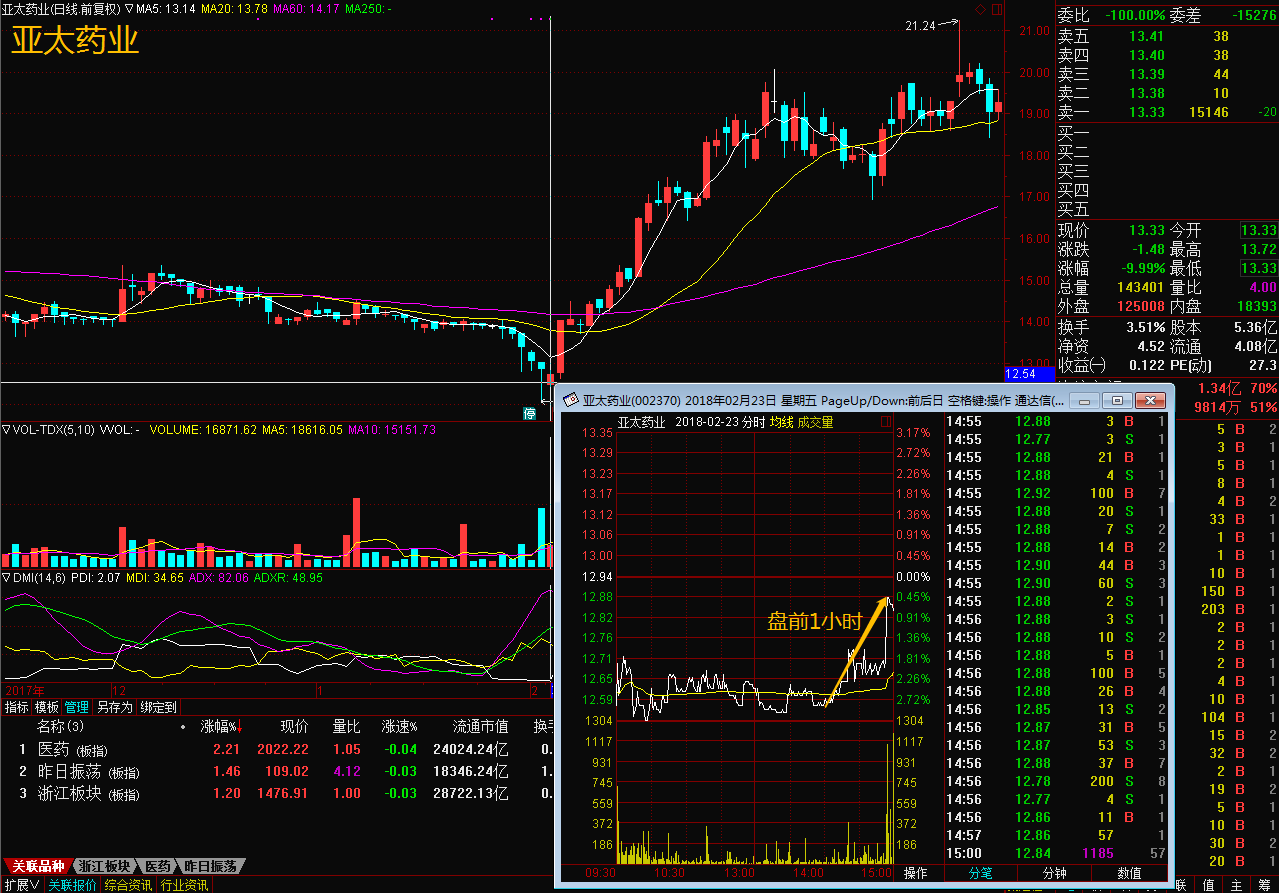Expand the 扩展 menu at bottom left
This screenshot has width=1279, height=893.
point(21,885)
